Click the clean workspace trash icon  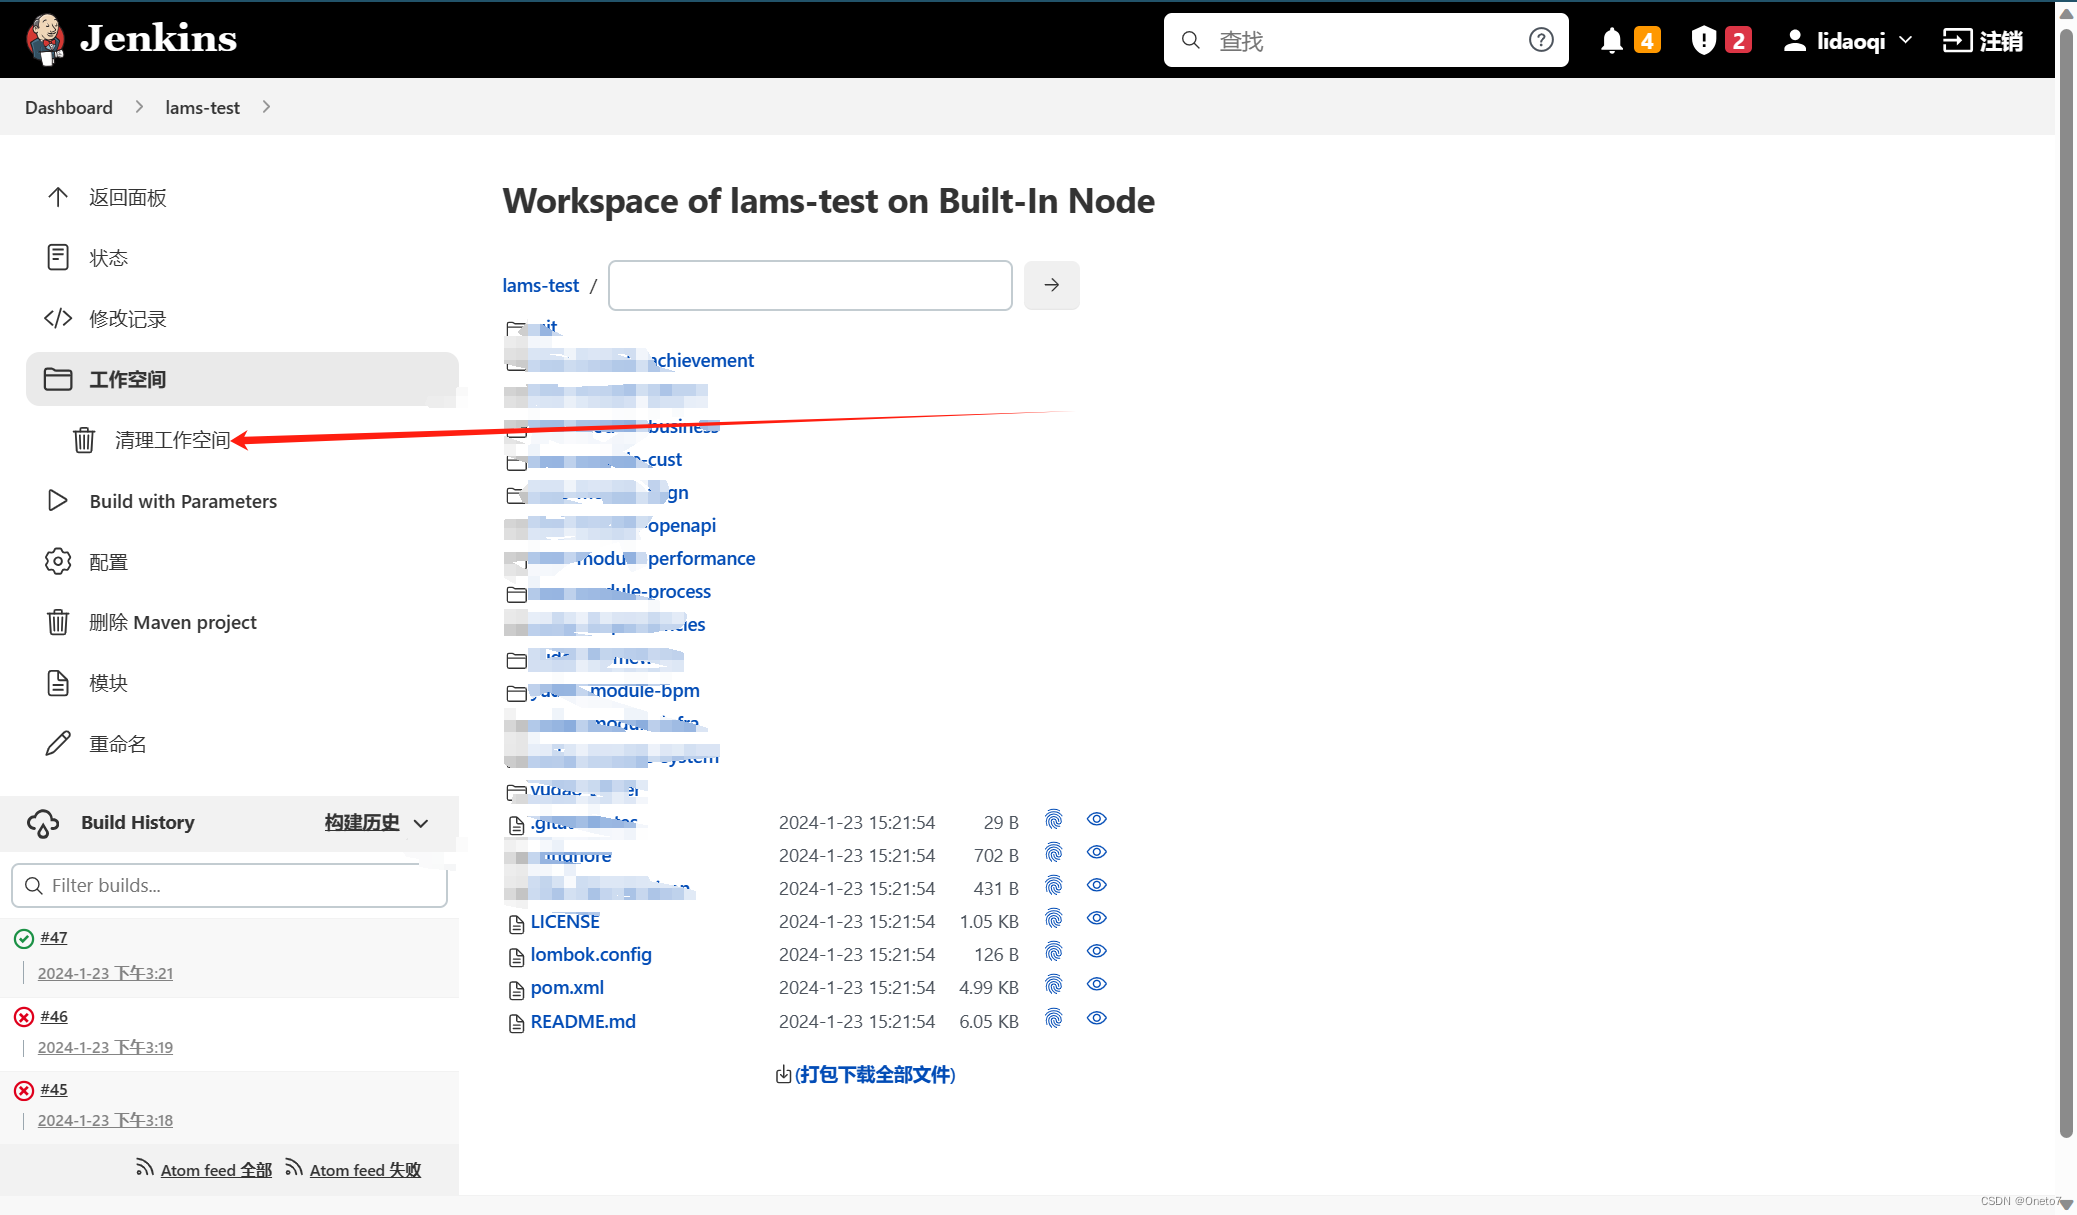click(x=84, y=440)
